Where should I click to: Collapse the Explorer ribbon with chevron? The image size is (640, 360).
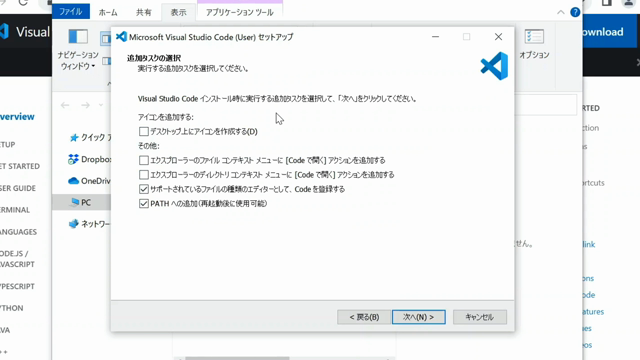pyautogui.click(x=561, y=13)
